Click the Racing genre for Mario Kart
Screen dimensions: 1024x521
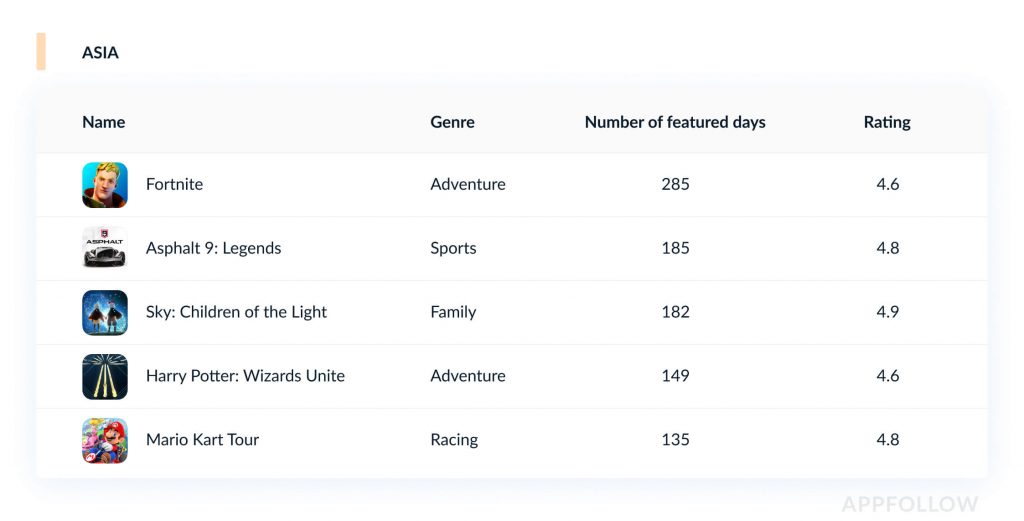click(454, 440)
